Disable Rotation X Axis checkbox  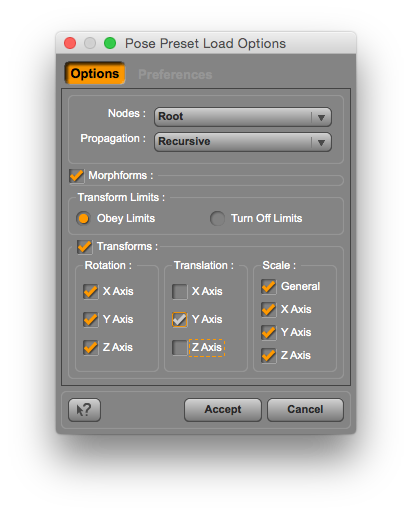point(90,292)
